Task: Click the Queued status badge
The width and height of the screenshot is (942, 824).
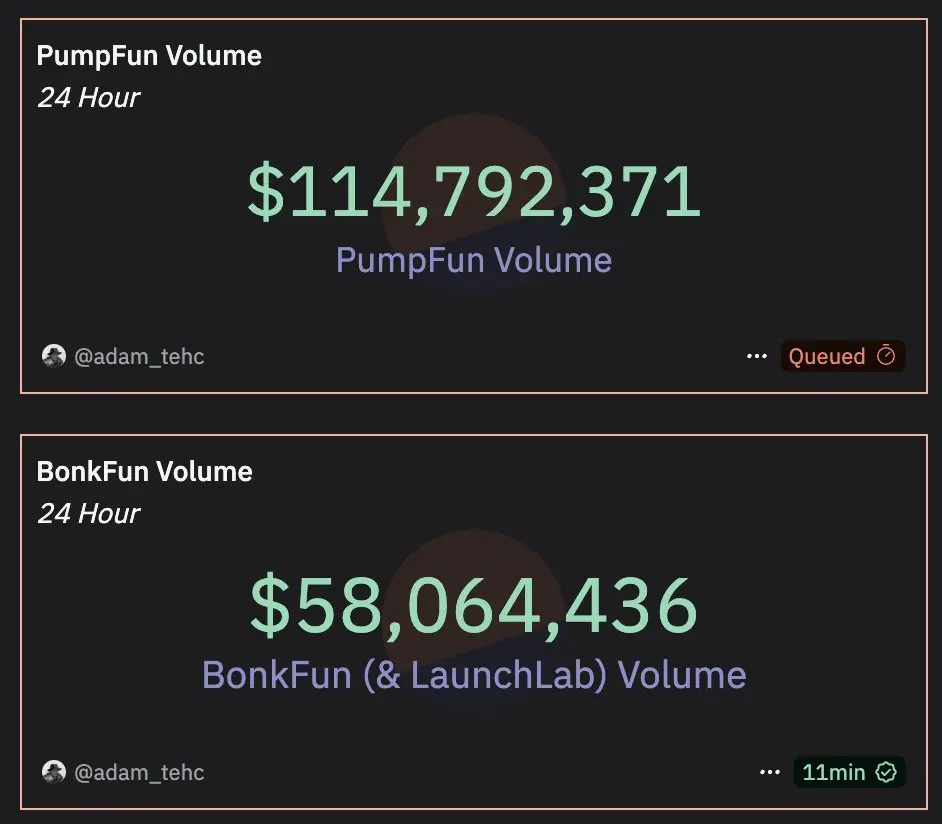Action: [843, 356]
